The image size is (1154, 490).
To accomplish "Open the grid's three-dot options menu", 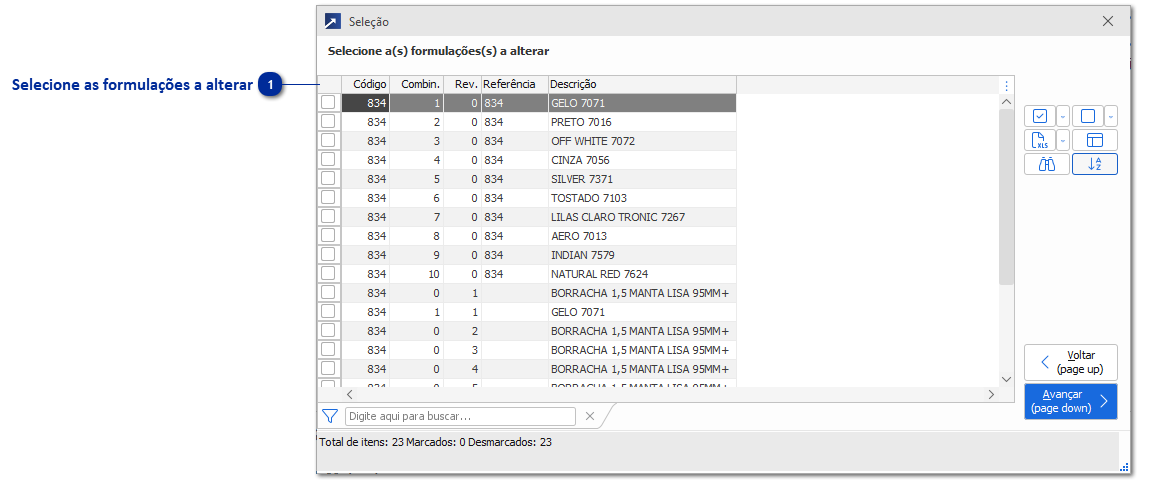I will tap(1007, 85).
